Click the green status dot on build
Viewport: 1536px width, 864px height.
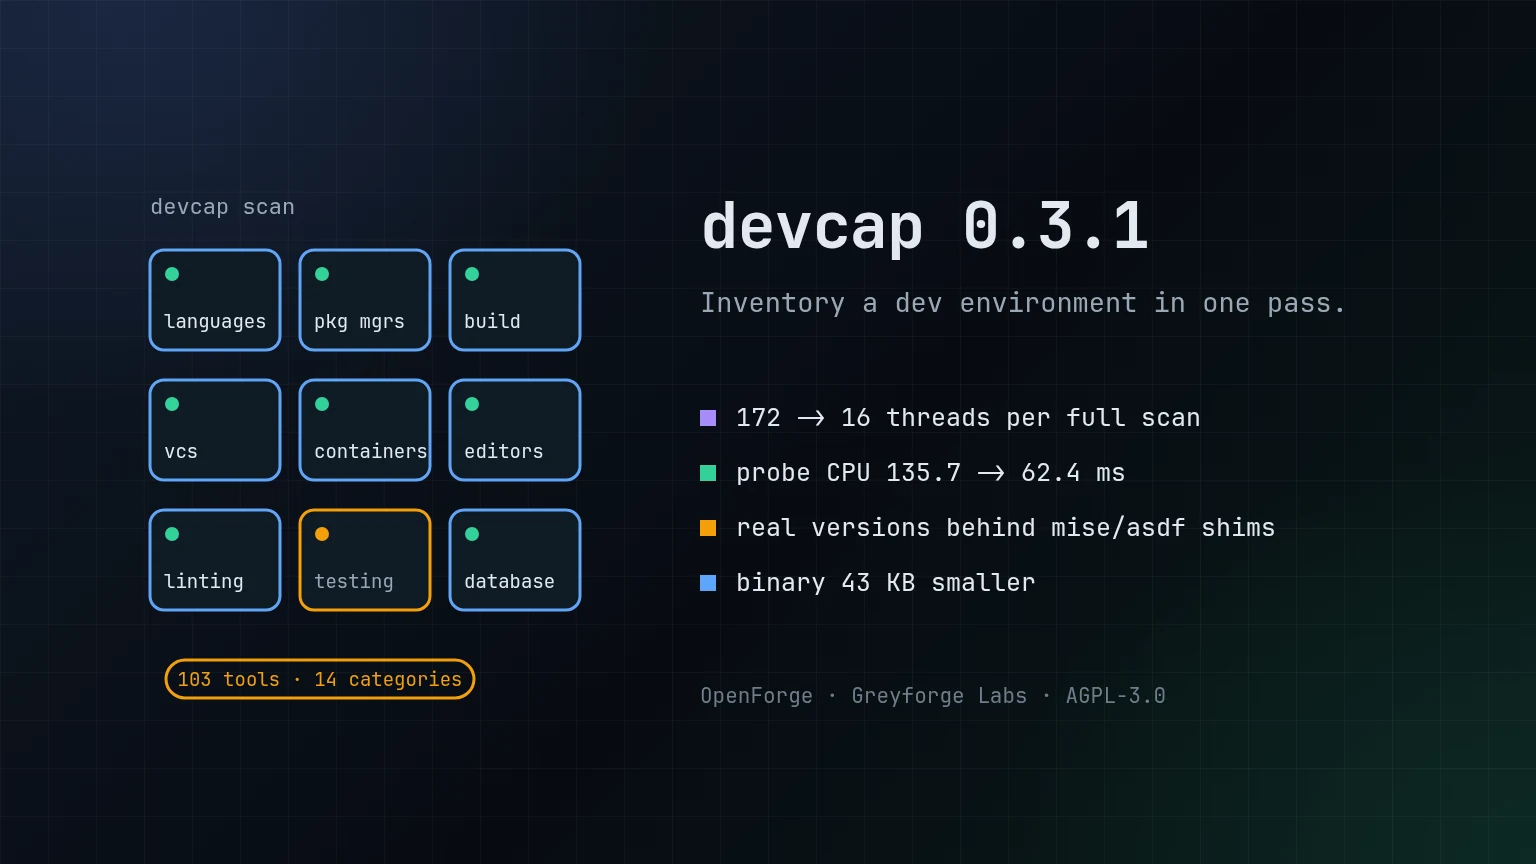click(472, 274)
